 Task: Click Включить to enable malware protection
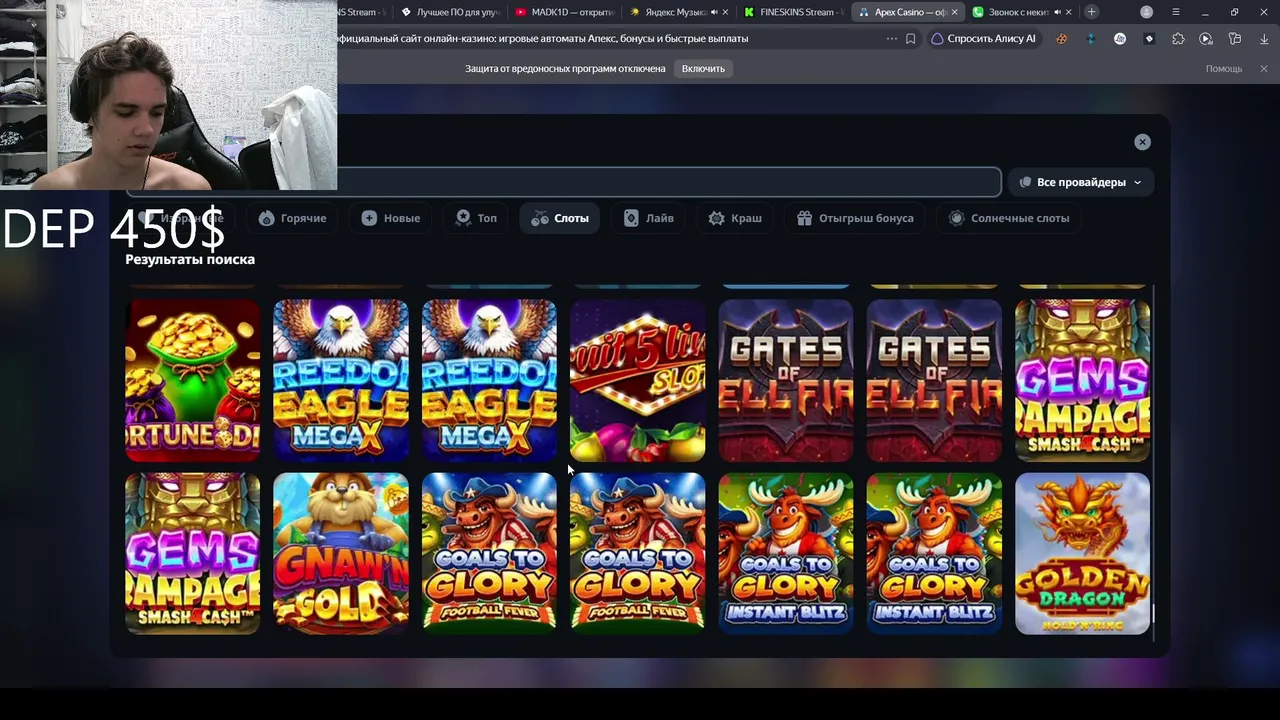703,68
